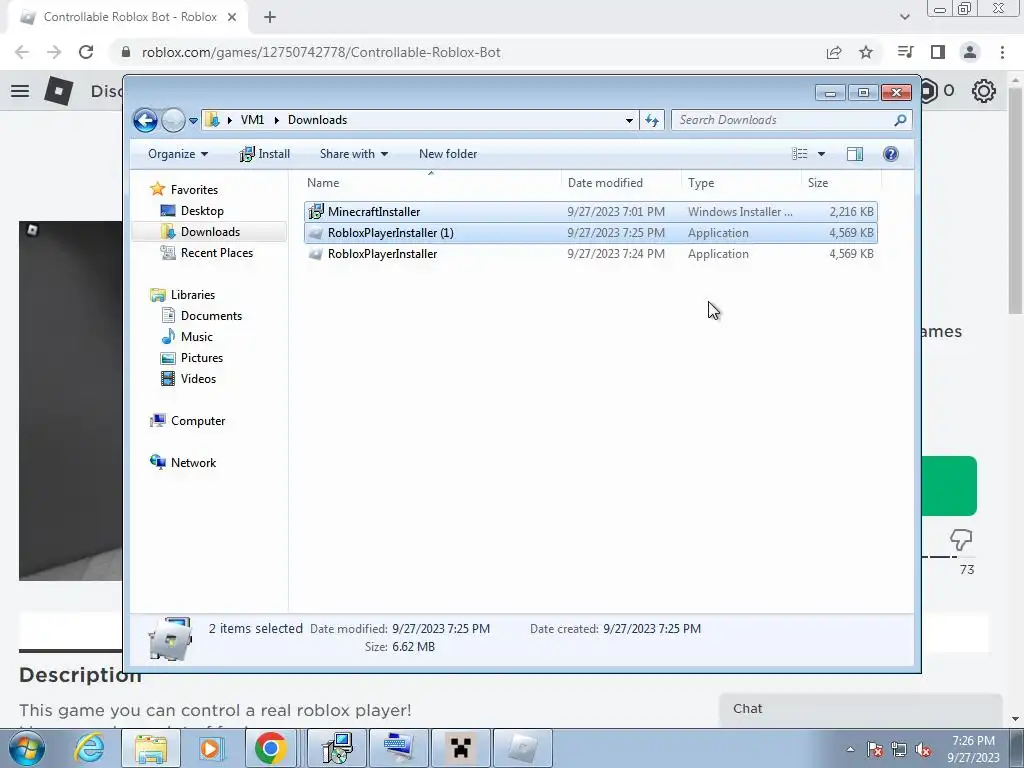Click VM1 in the address breadcrumb
The width and height of the screenshot is (1024, 768).
252,120
